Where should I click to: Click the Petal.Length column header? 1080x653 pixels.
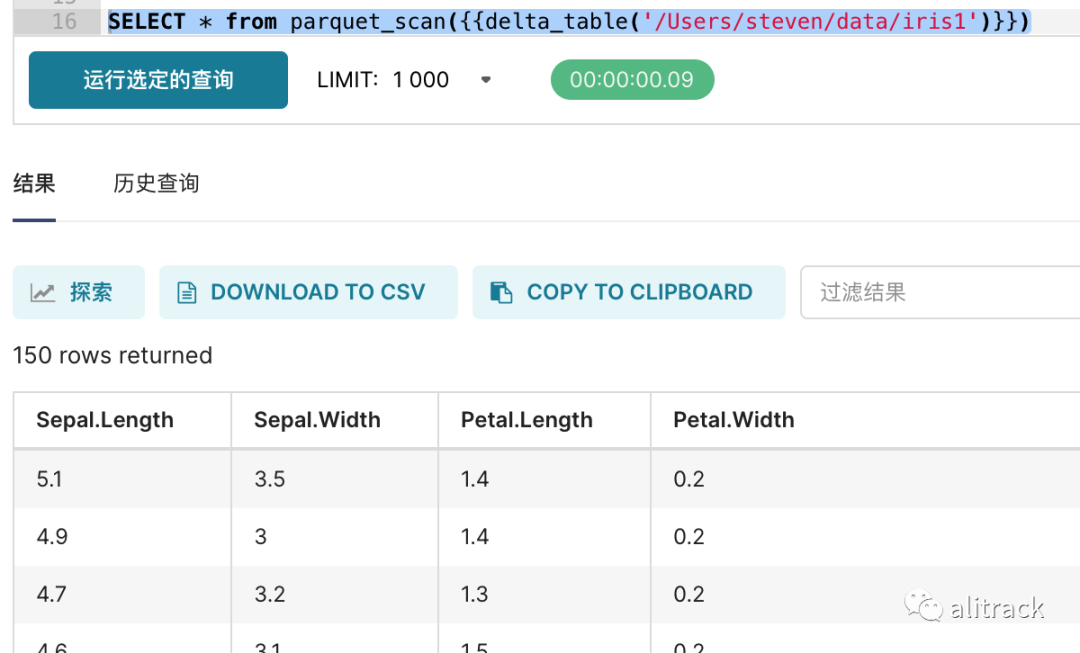coord(527,420)
